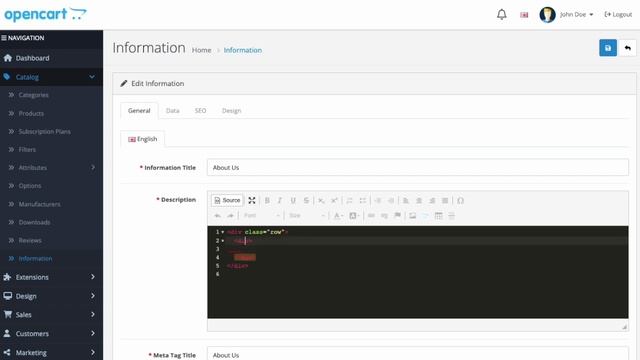This screenshot has width=640, height=360.
Task: Insert a bulleted list
Action: tap(362, 200)
